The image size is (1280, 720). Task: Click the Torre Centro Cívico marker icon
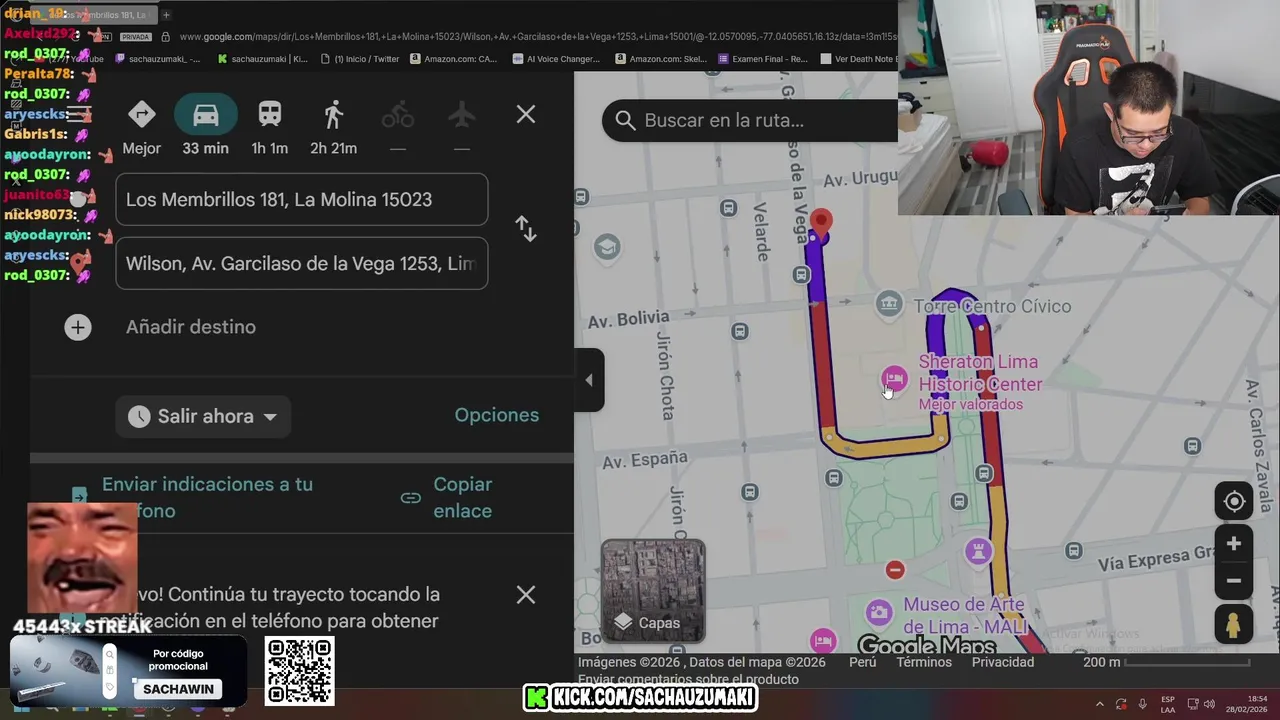[x=889, y=304]
